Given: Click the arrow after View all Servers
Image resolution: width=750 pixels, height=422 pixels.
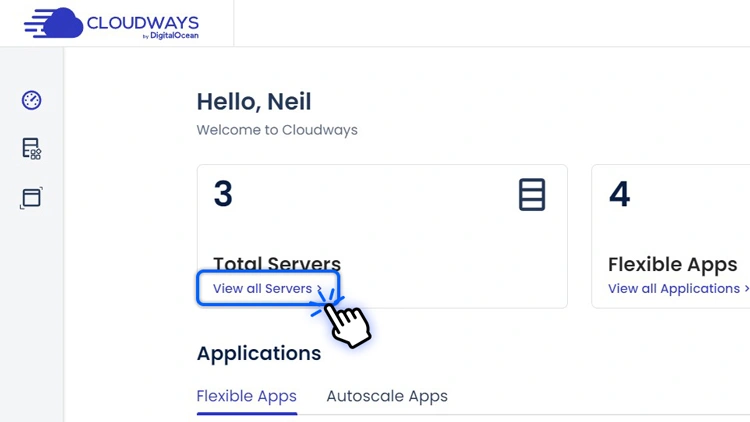Looking at the screenshot, I should [x=320, y=289].
